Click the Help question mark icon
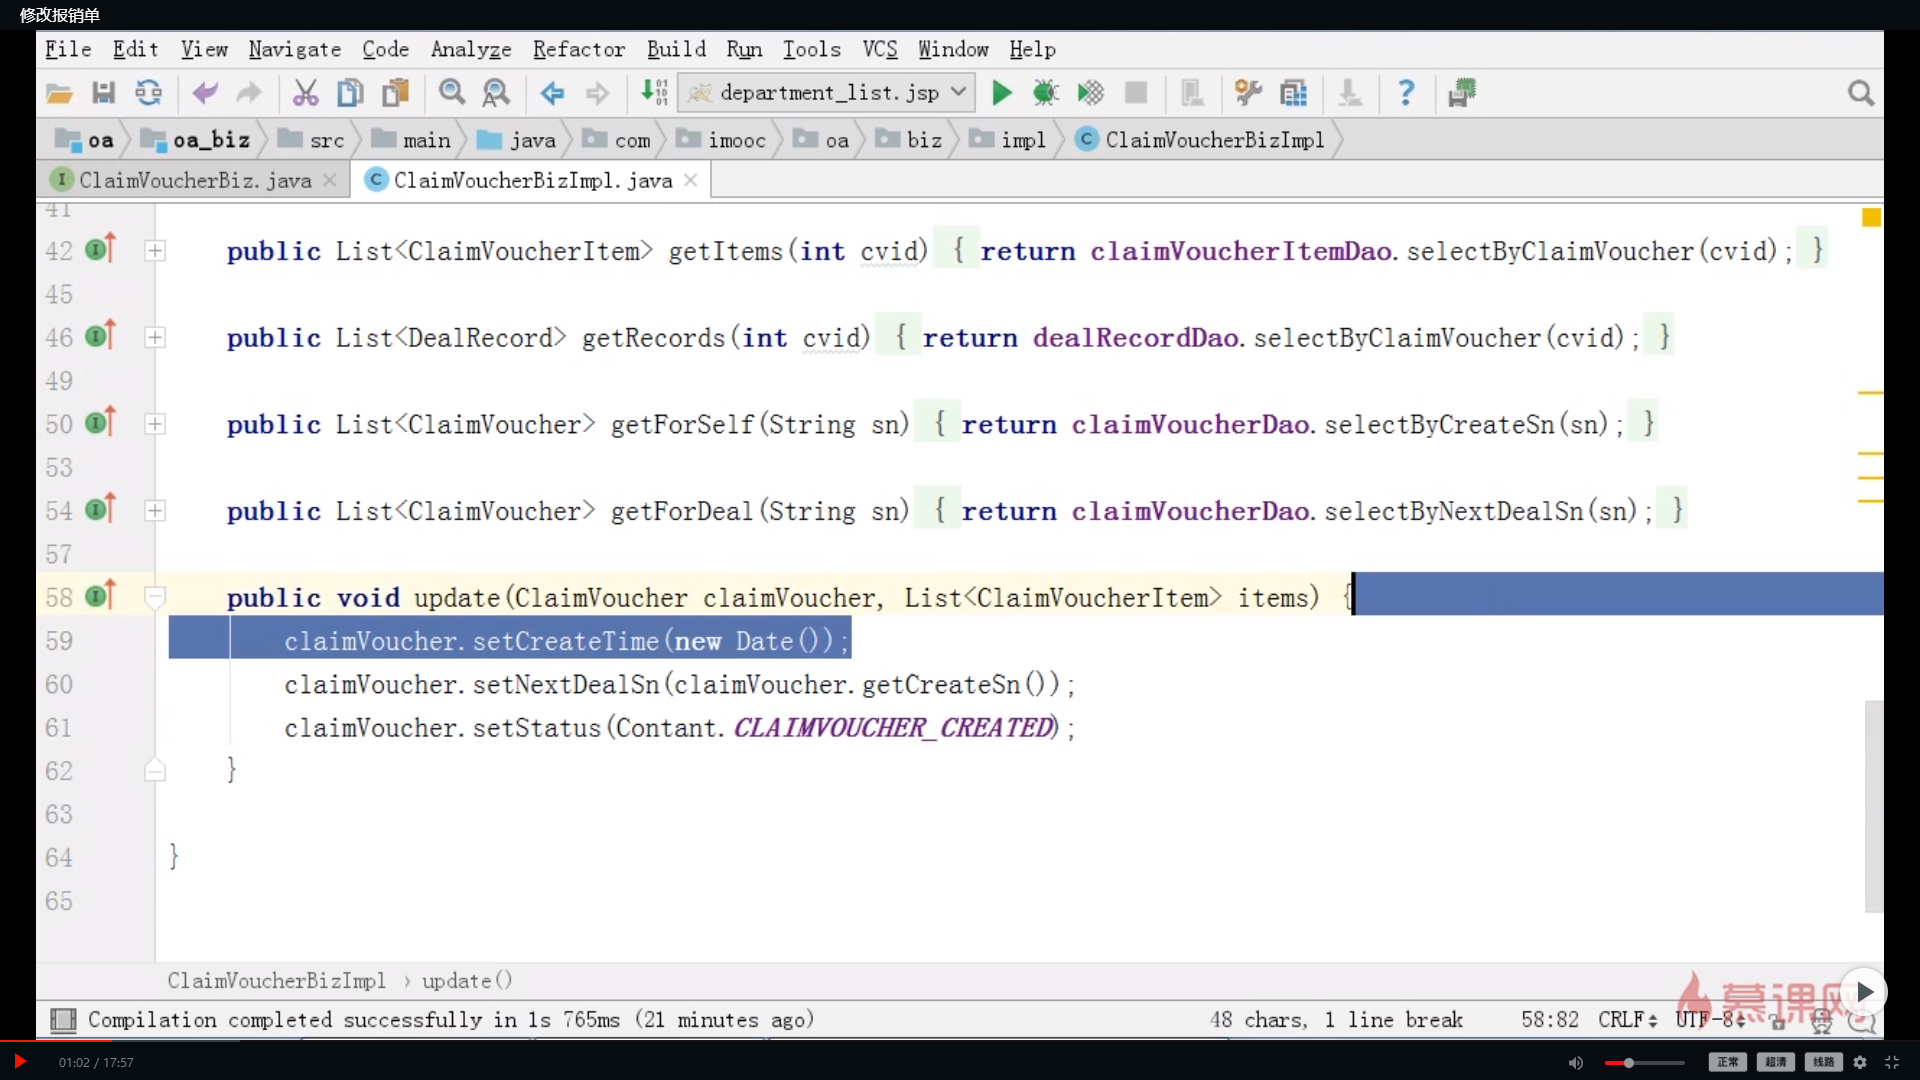Viewport: 1920px width, 1080px height. pos(1406,93)
